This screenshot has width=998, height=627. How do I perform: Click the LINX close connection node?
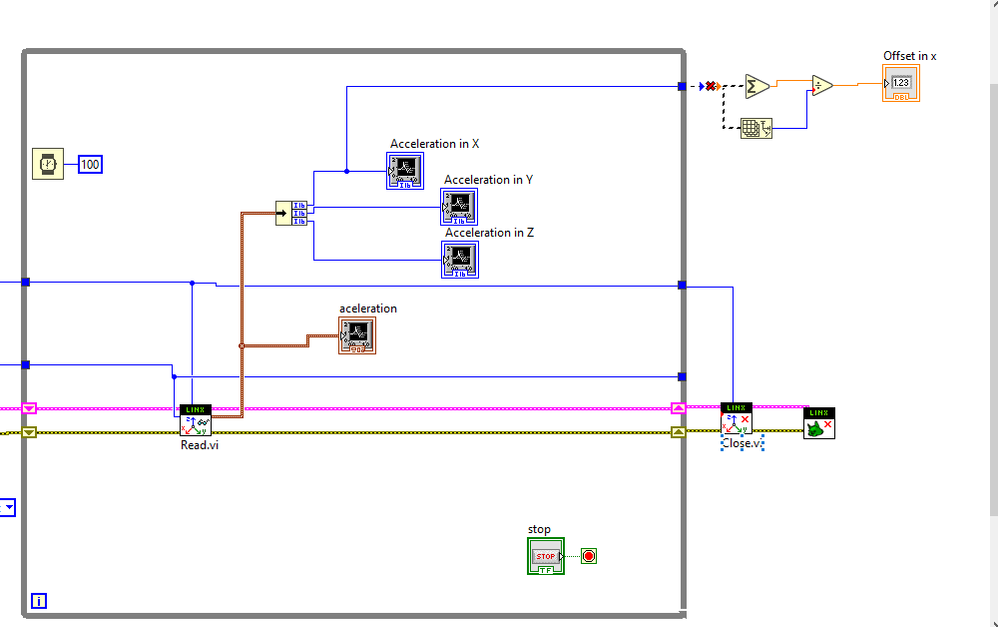point(819,423)
